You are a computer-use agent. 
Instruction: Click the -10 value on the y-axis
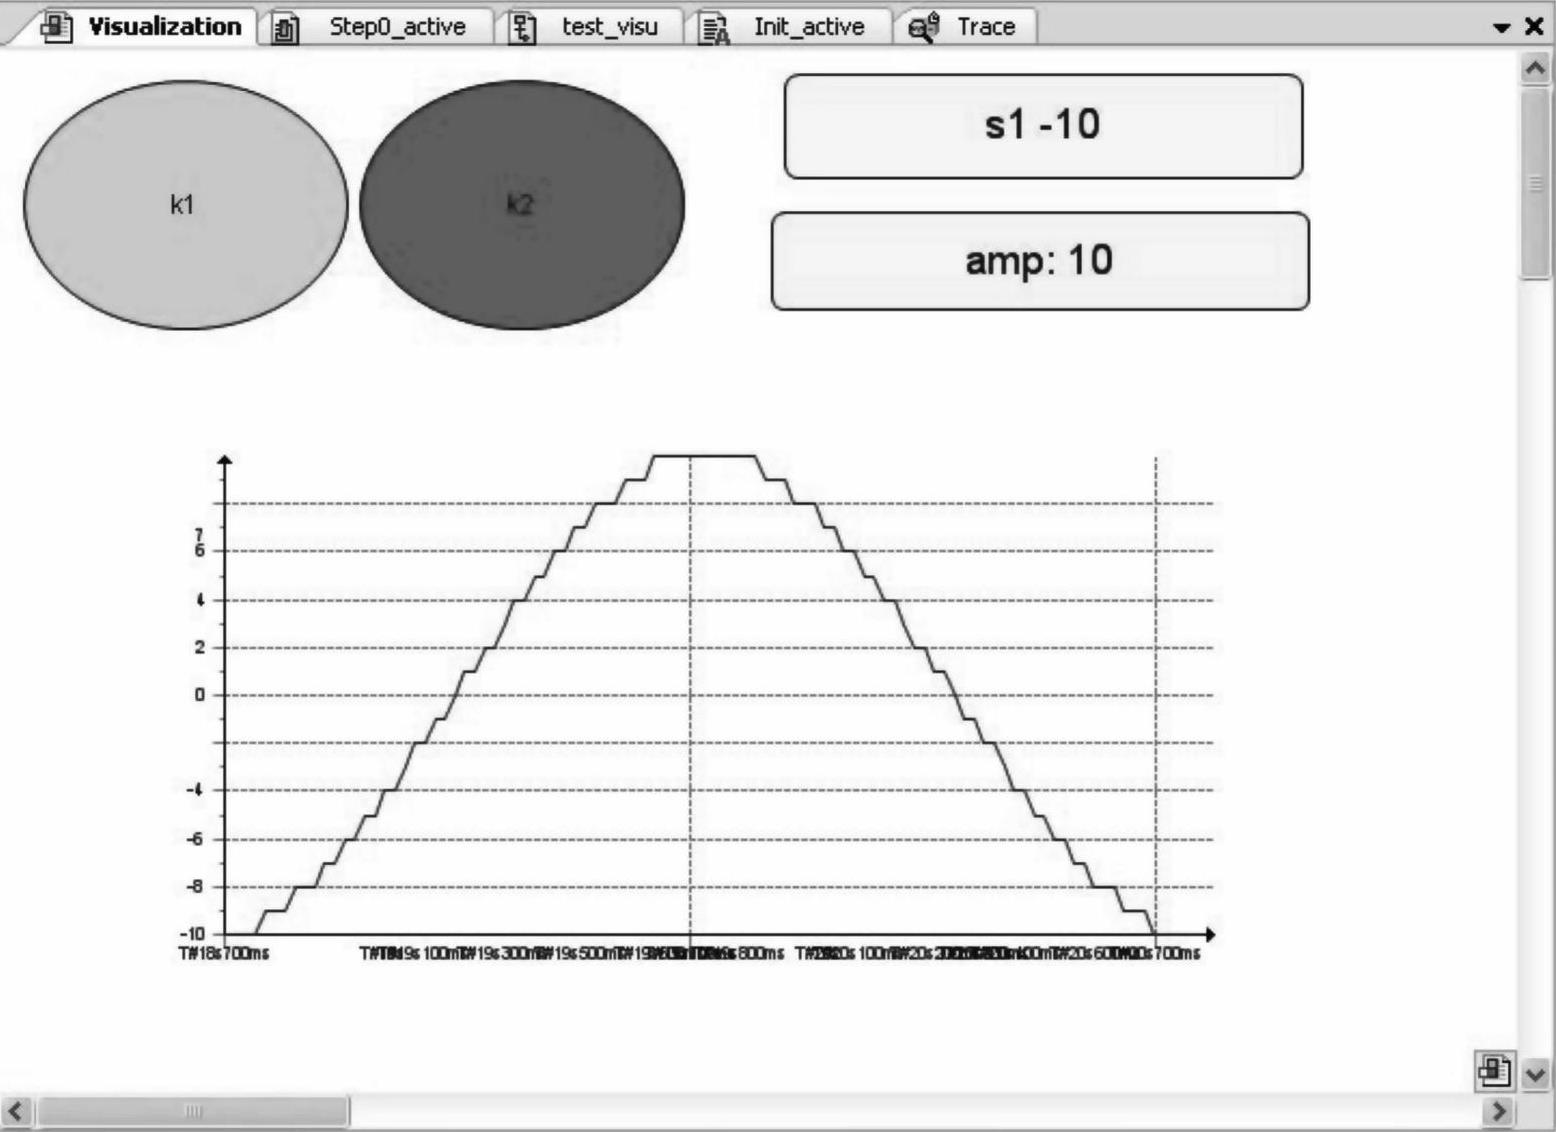[193, 934]
